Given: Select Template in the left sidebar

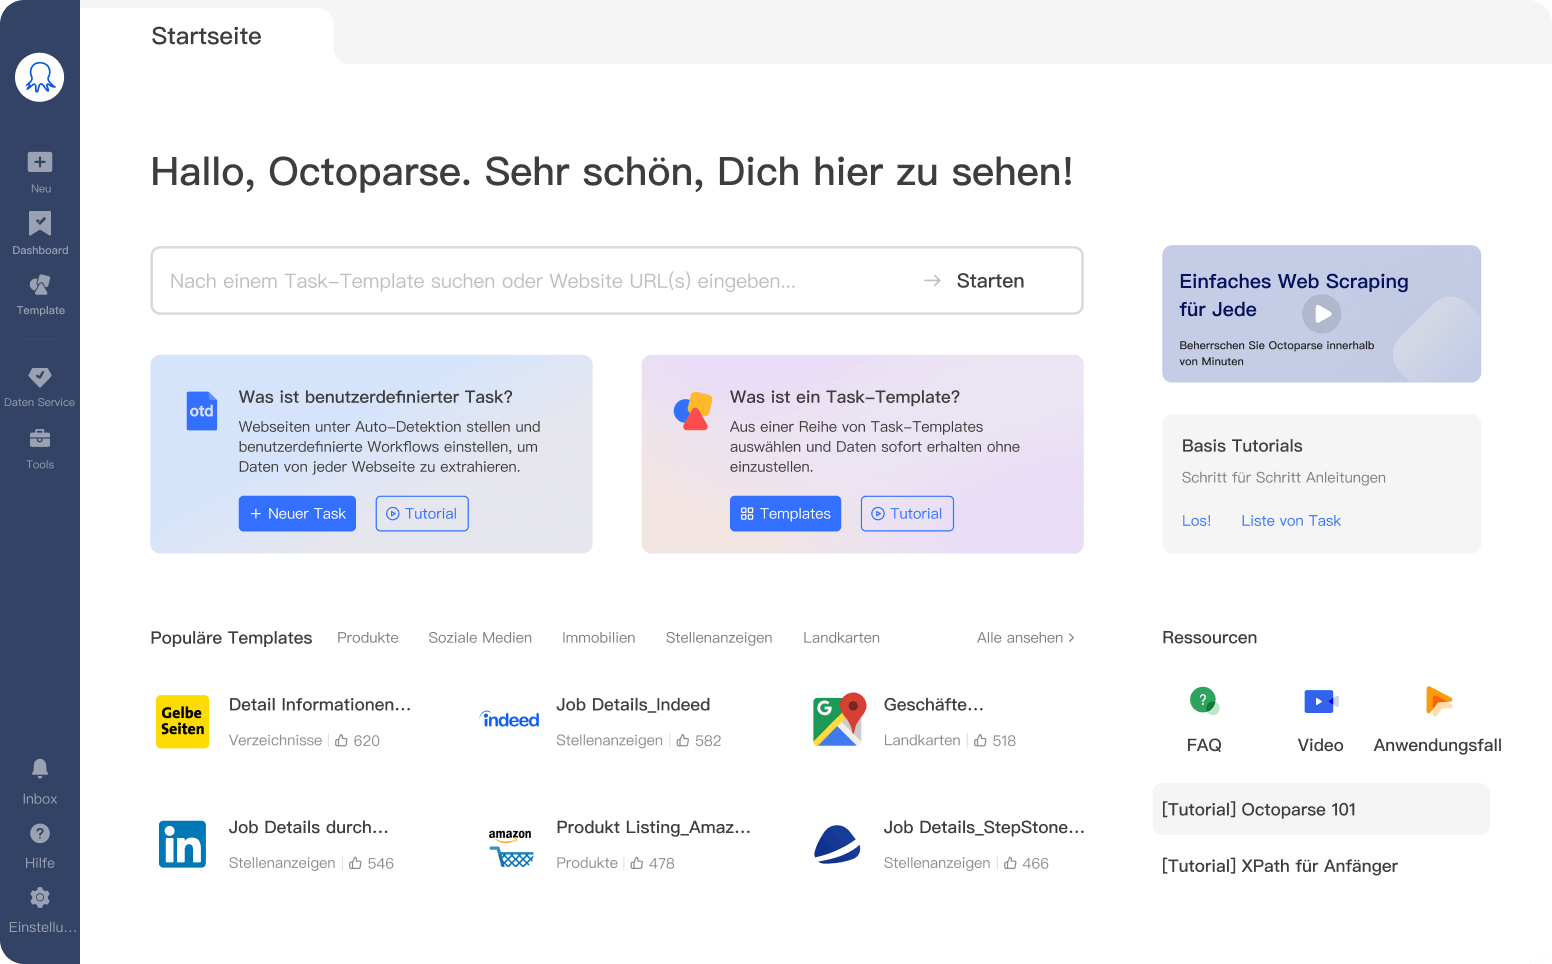Looking at the screenshot, I should (39, 295).
